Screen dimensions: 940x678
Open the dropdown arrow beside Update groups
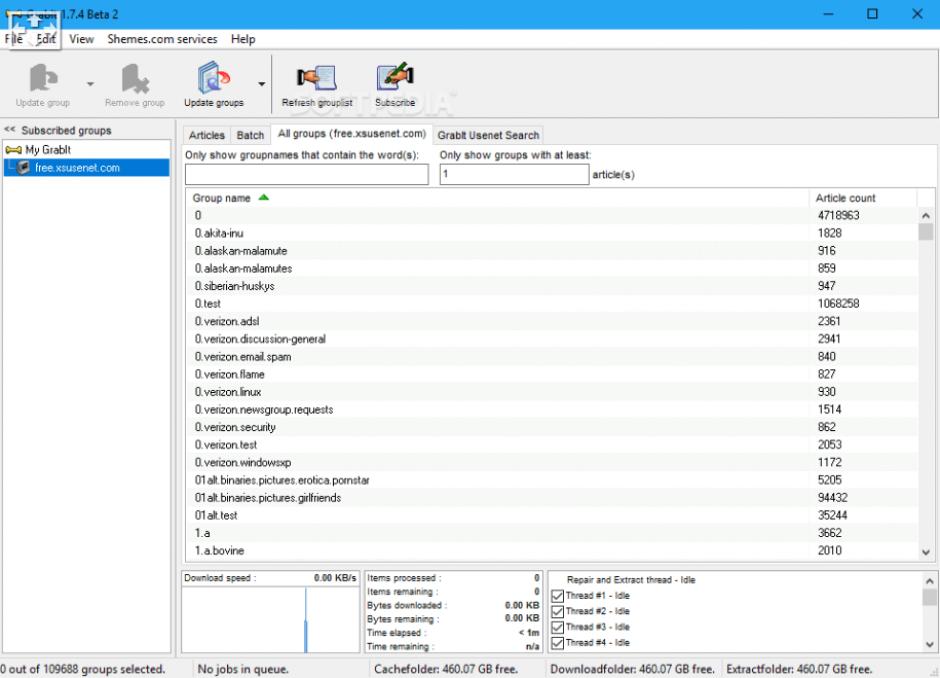[x=262, y=85]
